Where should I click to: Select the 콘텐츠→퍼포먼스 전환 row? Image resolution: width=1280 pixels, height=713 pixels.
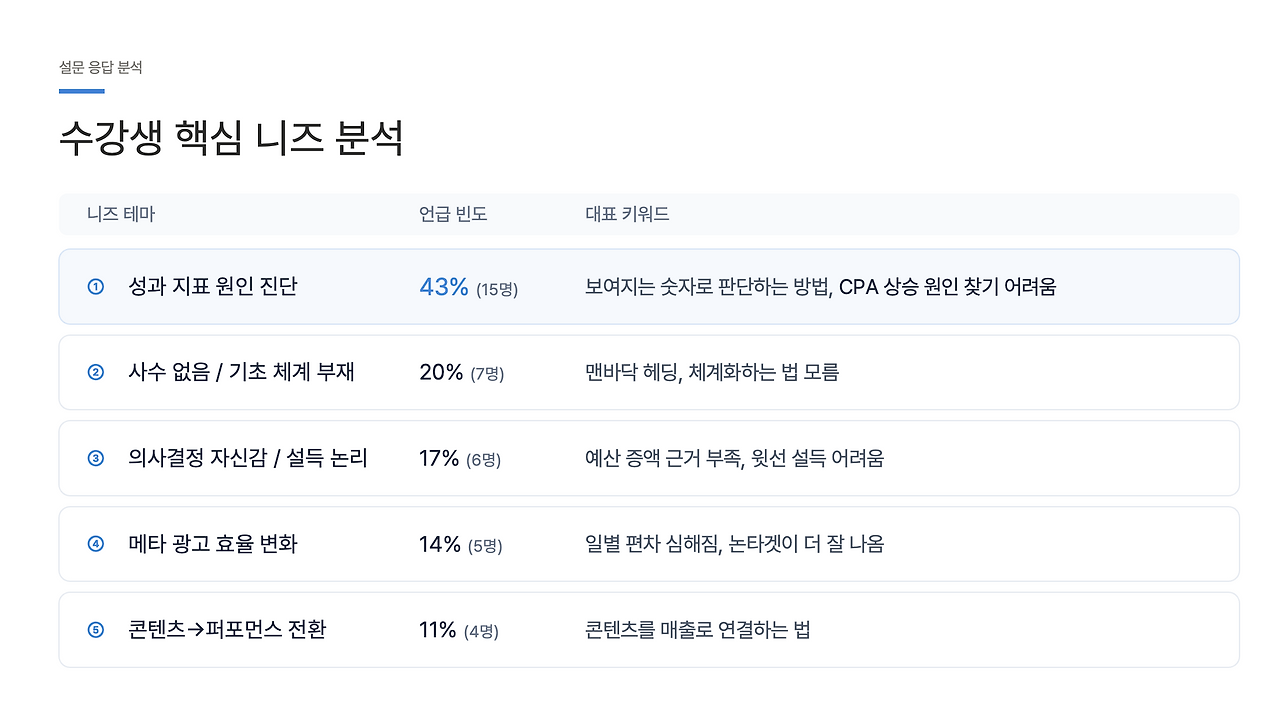649,630
